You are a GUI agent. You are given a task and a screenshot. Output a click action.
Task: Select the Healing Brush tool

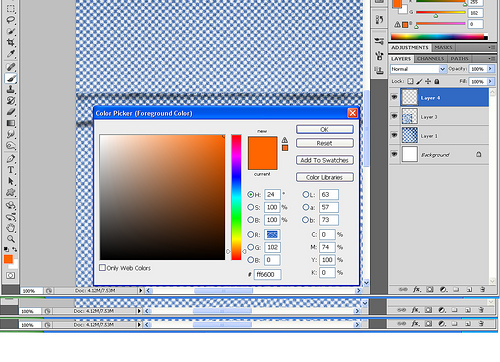click(x=11, y=67)
